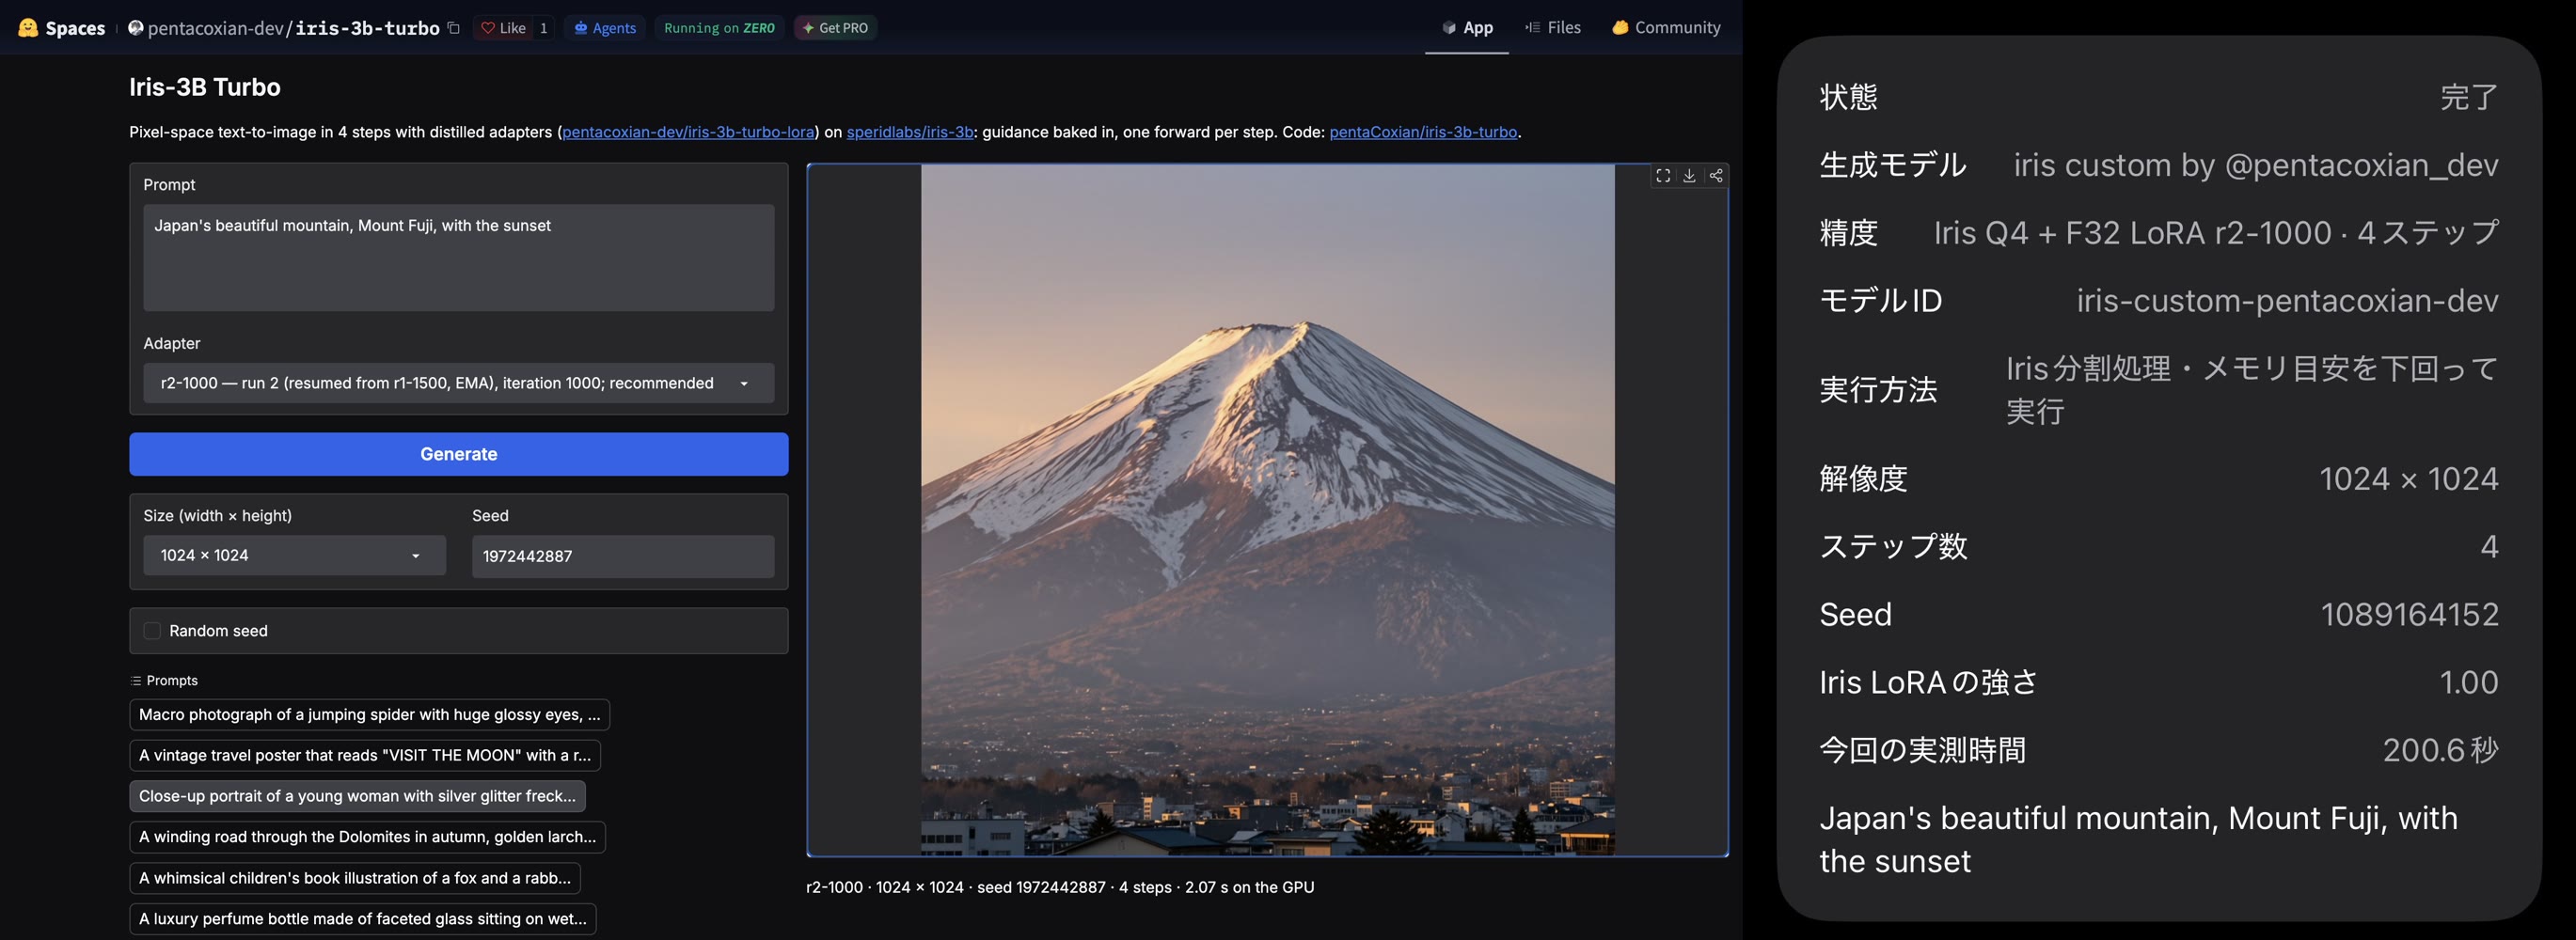Click the Prompts examples header
The image size is (2576, 940).
(x=164, y=681)
